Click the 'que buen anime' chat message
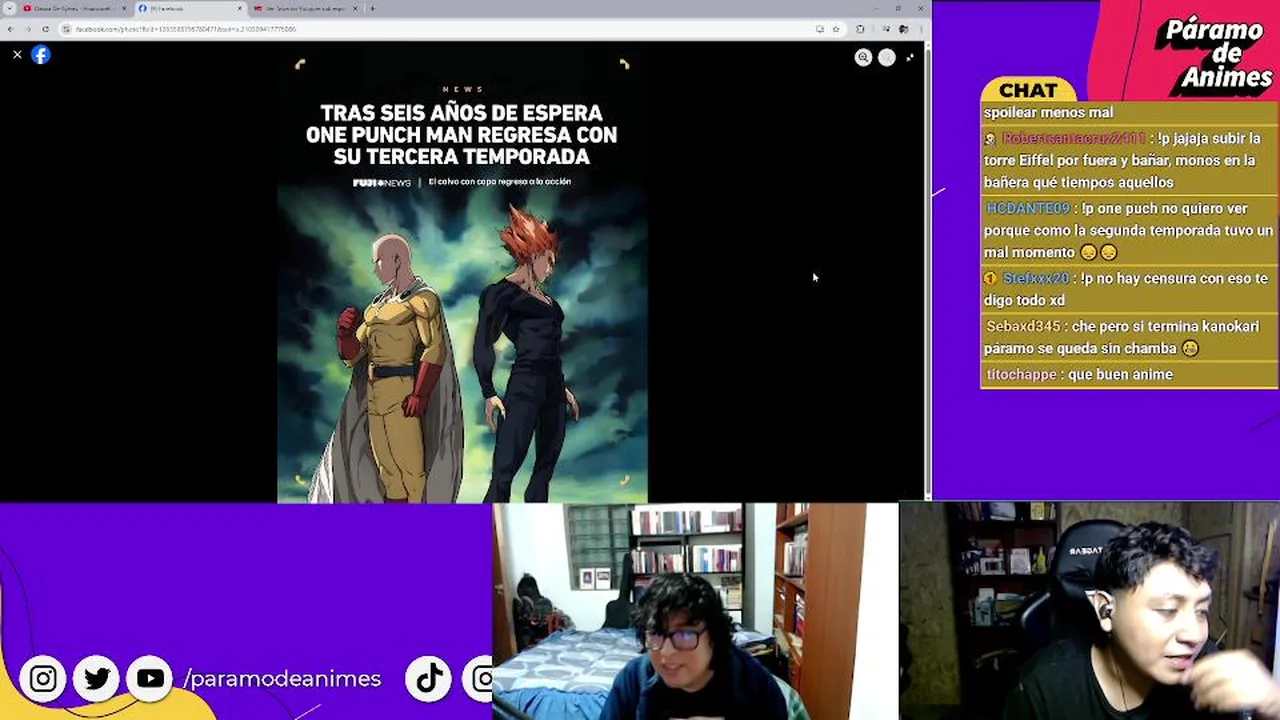Viewport: 1280px width, 720px height. (1120, 374)
